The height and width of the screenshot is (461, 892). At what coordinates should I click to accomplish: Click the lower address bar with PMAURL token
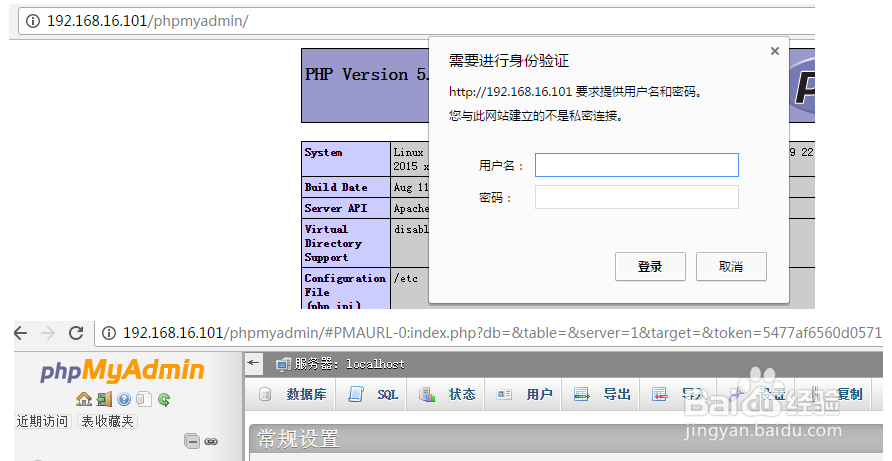coord(502,333)
